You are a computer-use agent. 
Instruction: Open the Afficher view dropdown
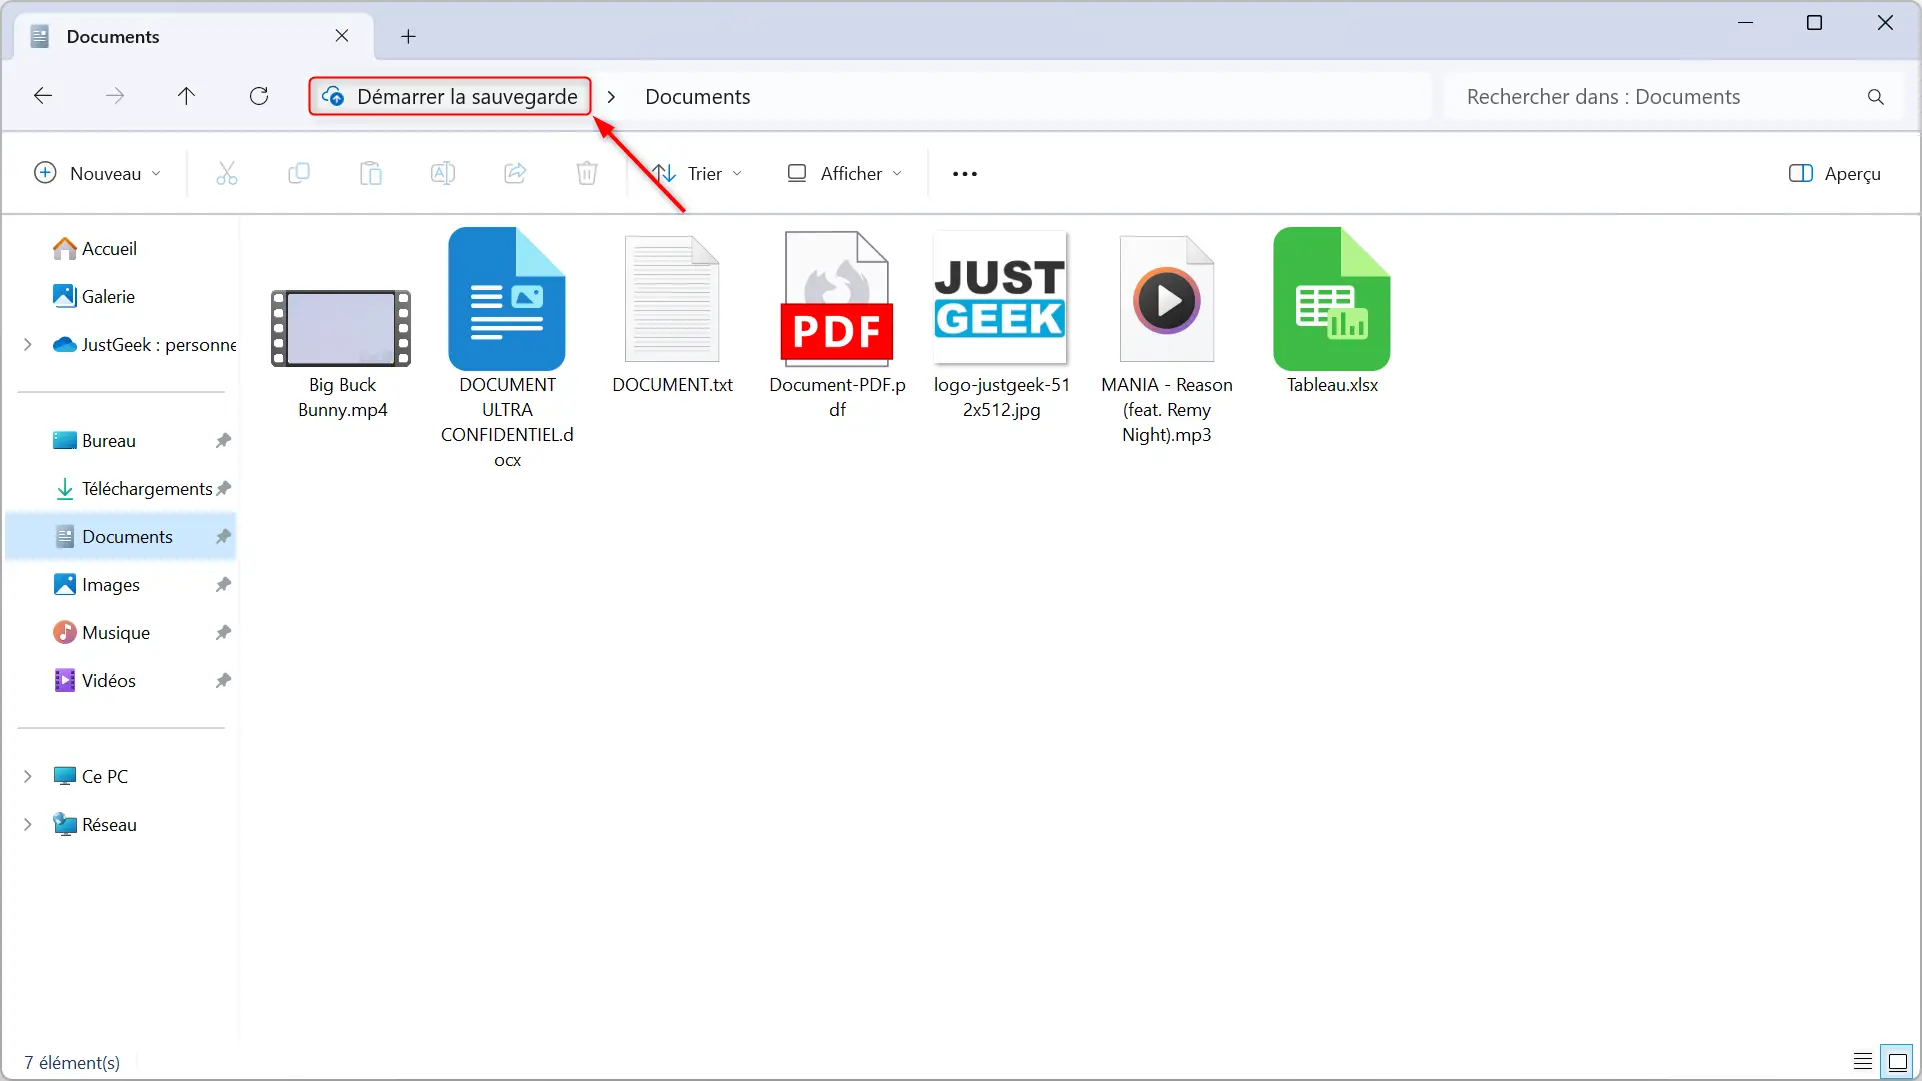(x=845, y=174)
